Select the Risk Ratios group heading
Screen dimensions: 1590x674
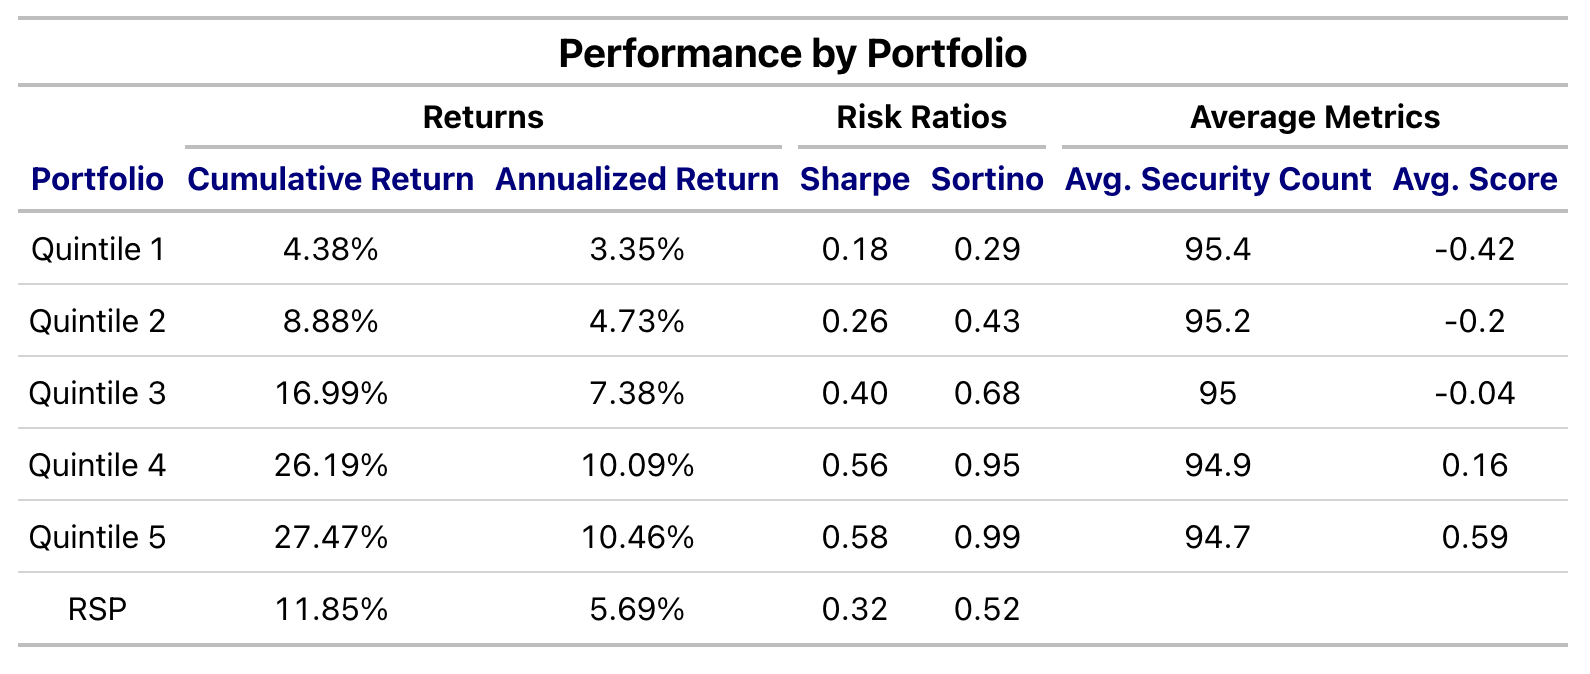(x=921, y=117)
